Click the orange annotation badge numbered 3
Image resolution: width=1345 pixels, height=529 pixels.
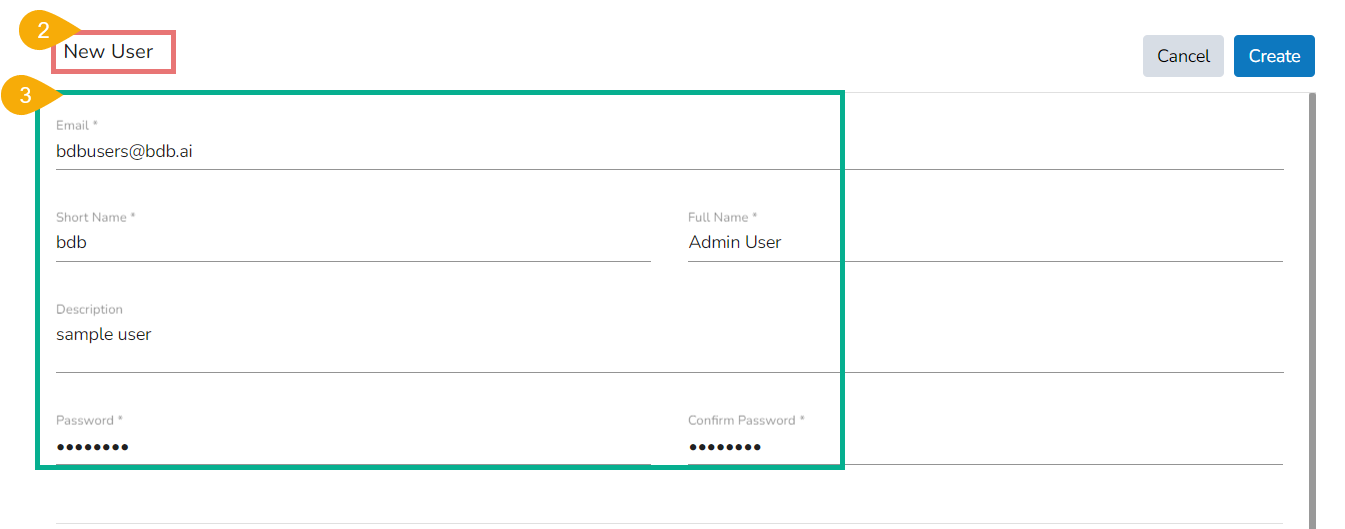(26, 96)
